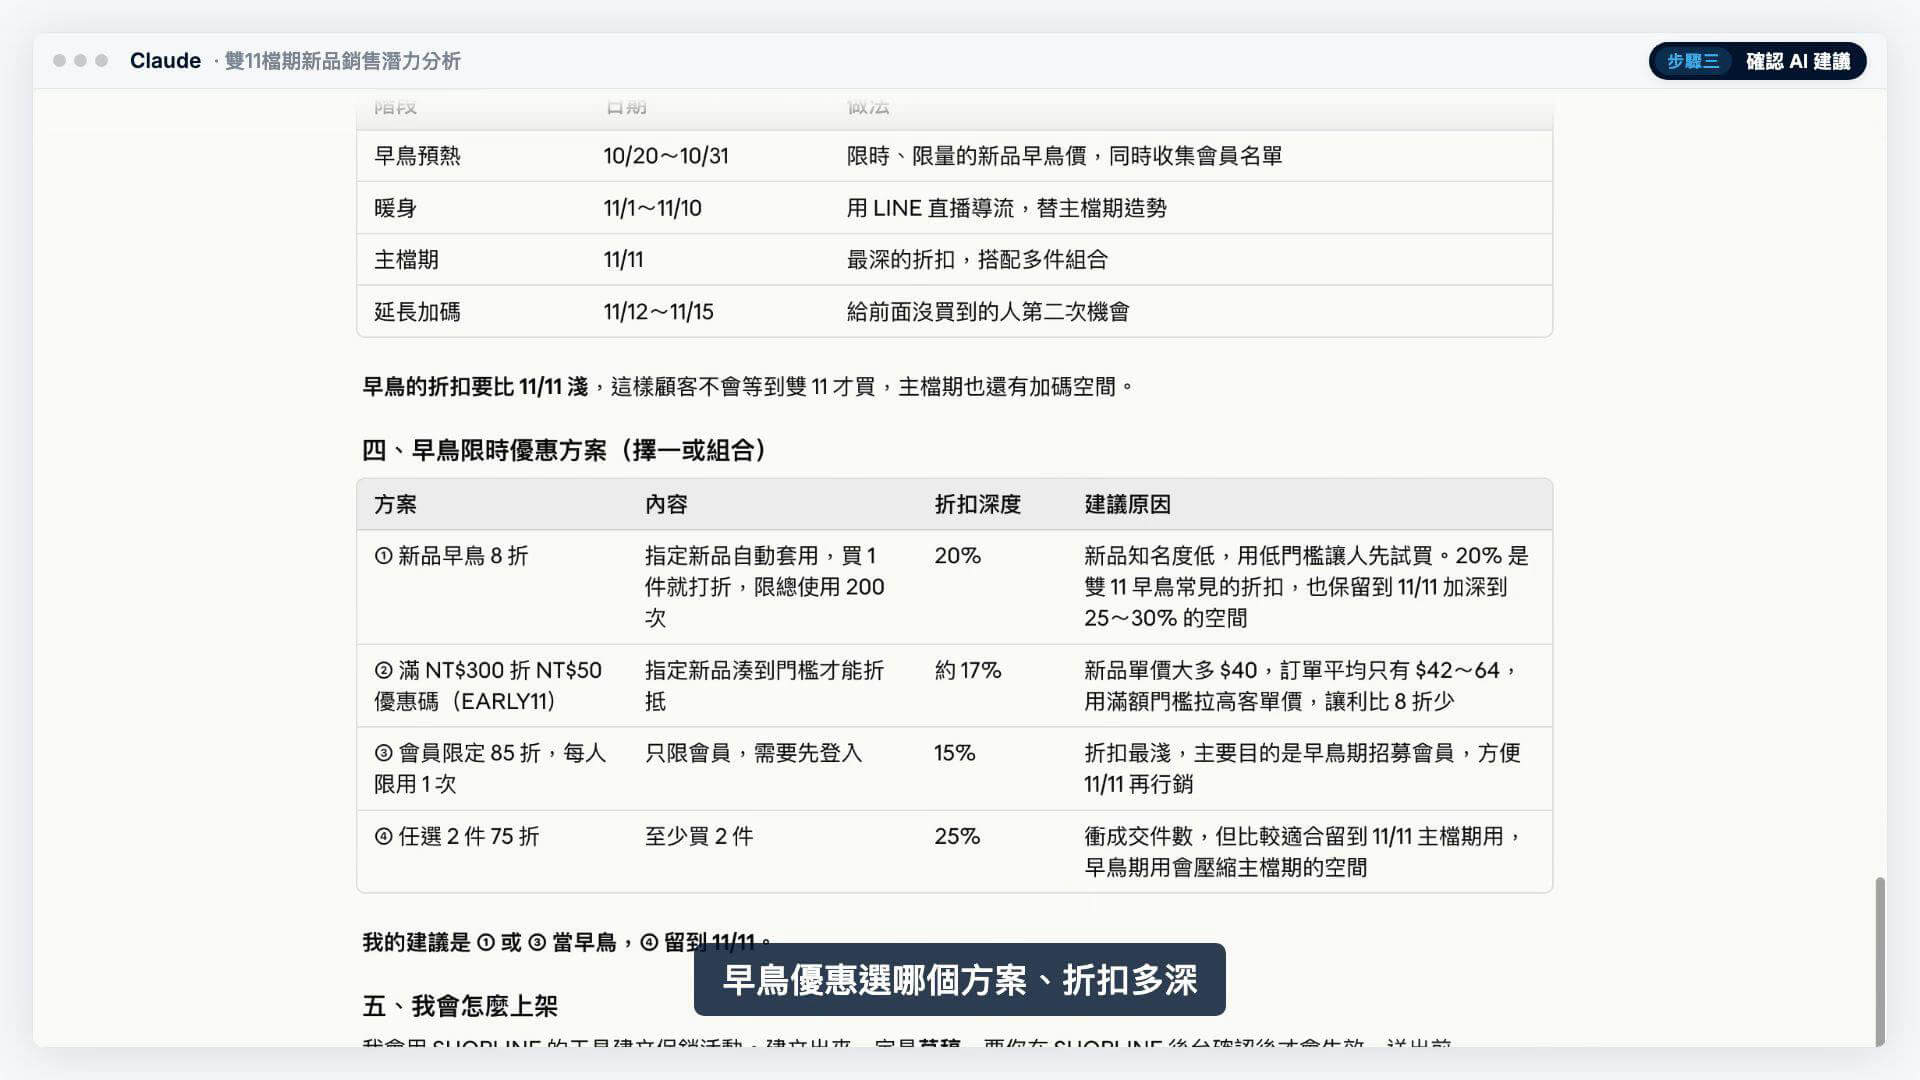Click the conversation title 雙11檔期新品銷售潛力分析
The image size is (1920, 1080).
tap(342, 61)
